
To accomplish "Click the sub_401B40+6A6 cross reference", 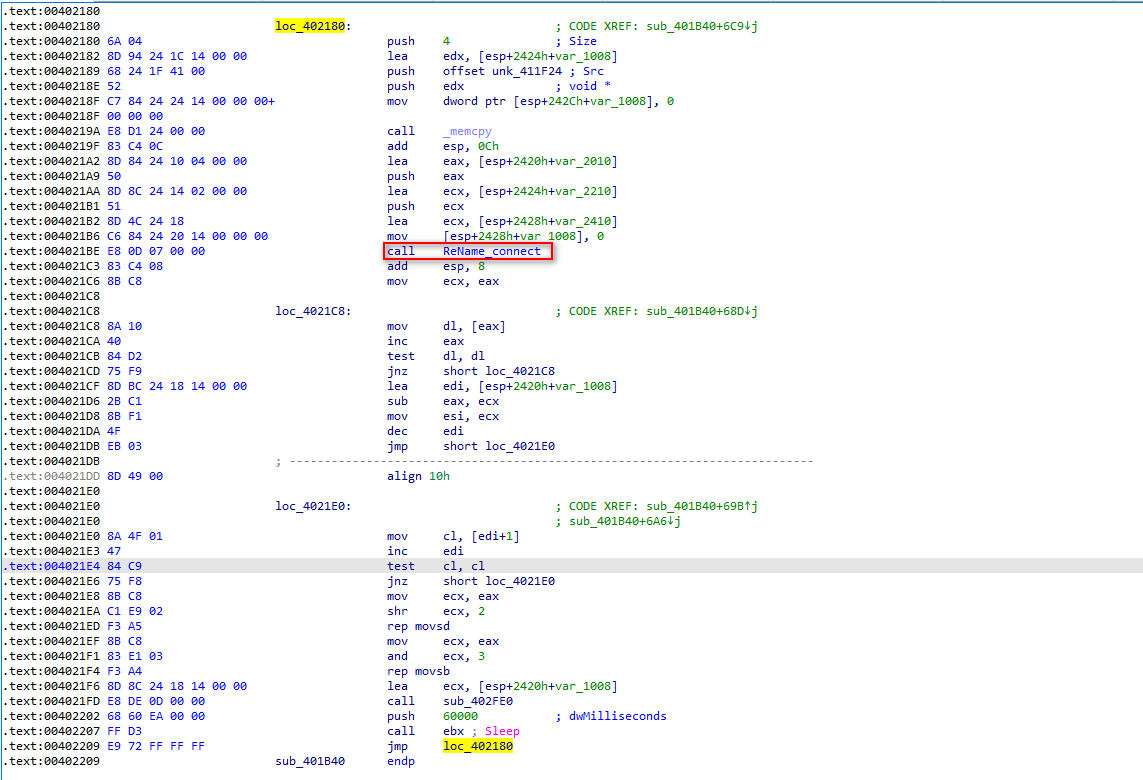I will pyautogui.click(x=618, y=521).
